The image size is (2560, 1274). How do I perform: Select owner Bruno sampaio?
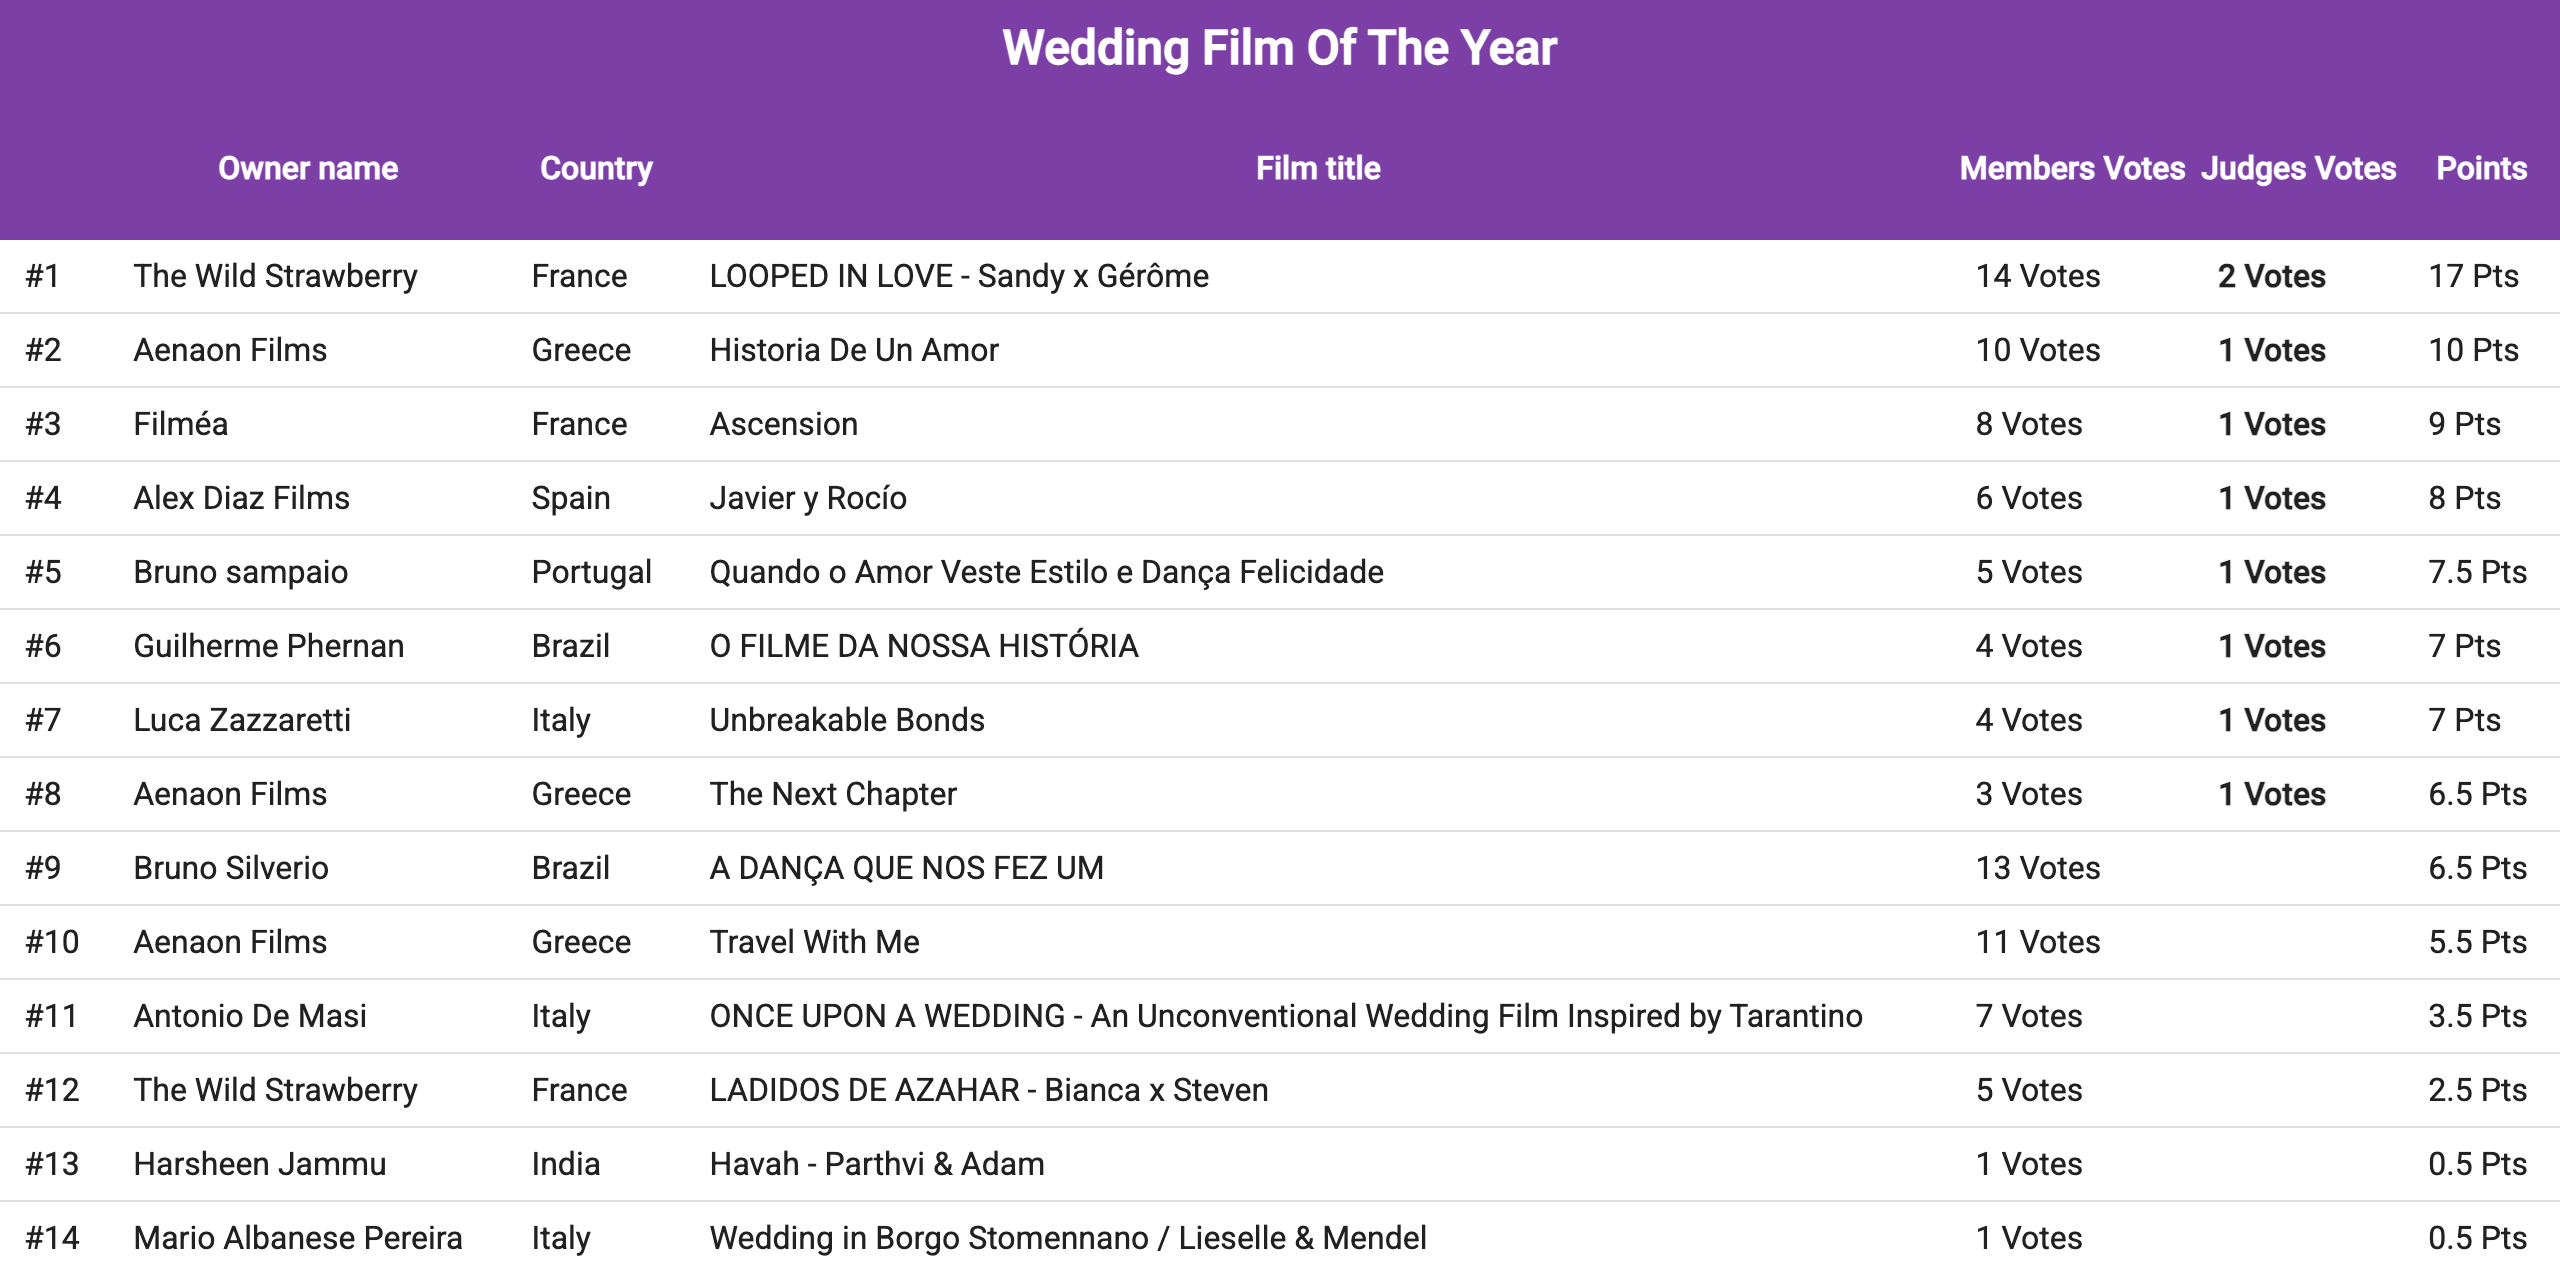240,572
